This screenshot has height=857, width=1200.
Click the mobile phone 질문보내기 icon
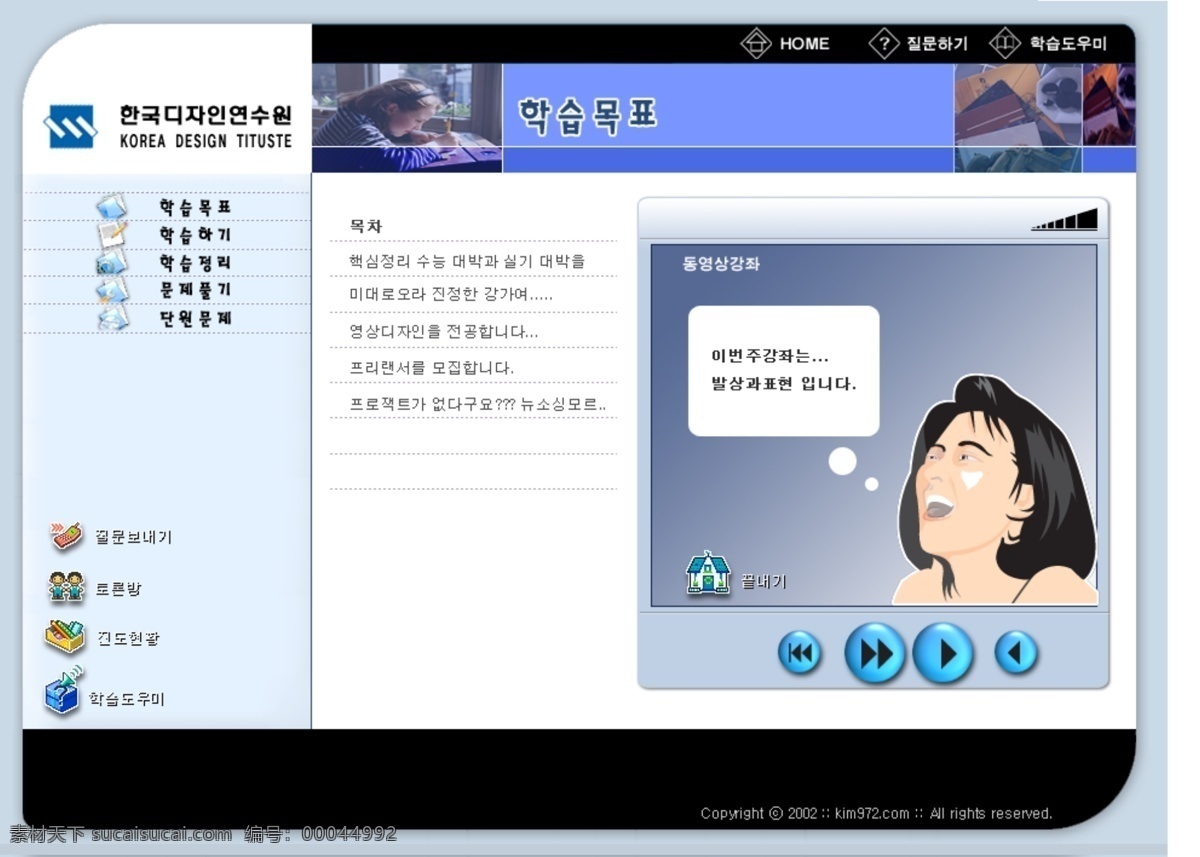click(x=67, y=536)
